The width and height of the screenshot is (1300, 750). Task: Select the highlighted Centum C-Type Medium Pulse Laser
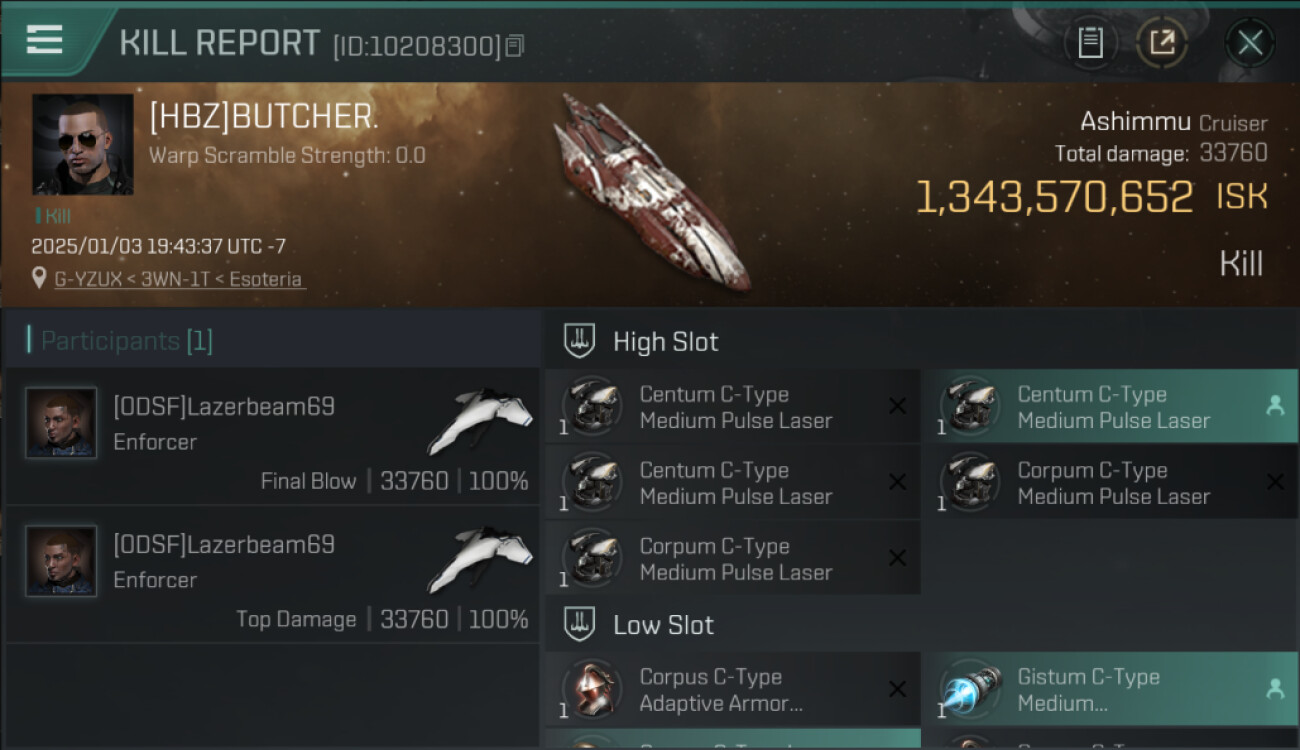coord(1110,406)
